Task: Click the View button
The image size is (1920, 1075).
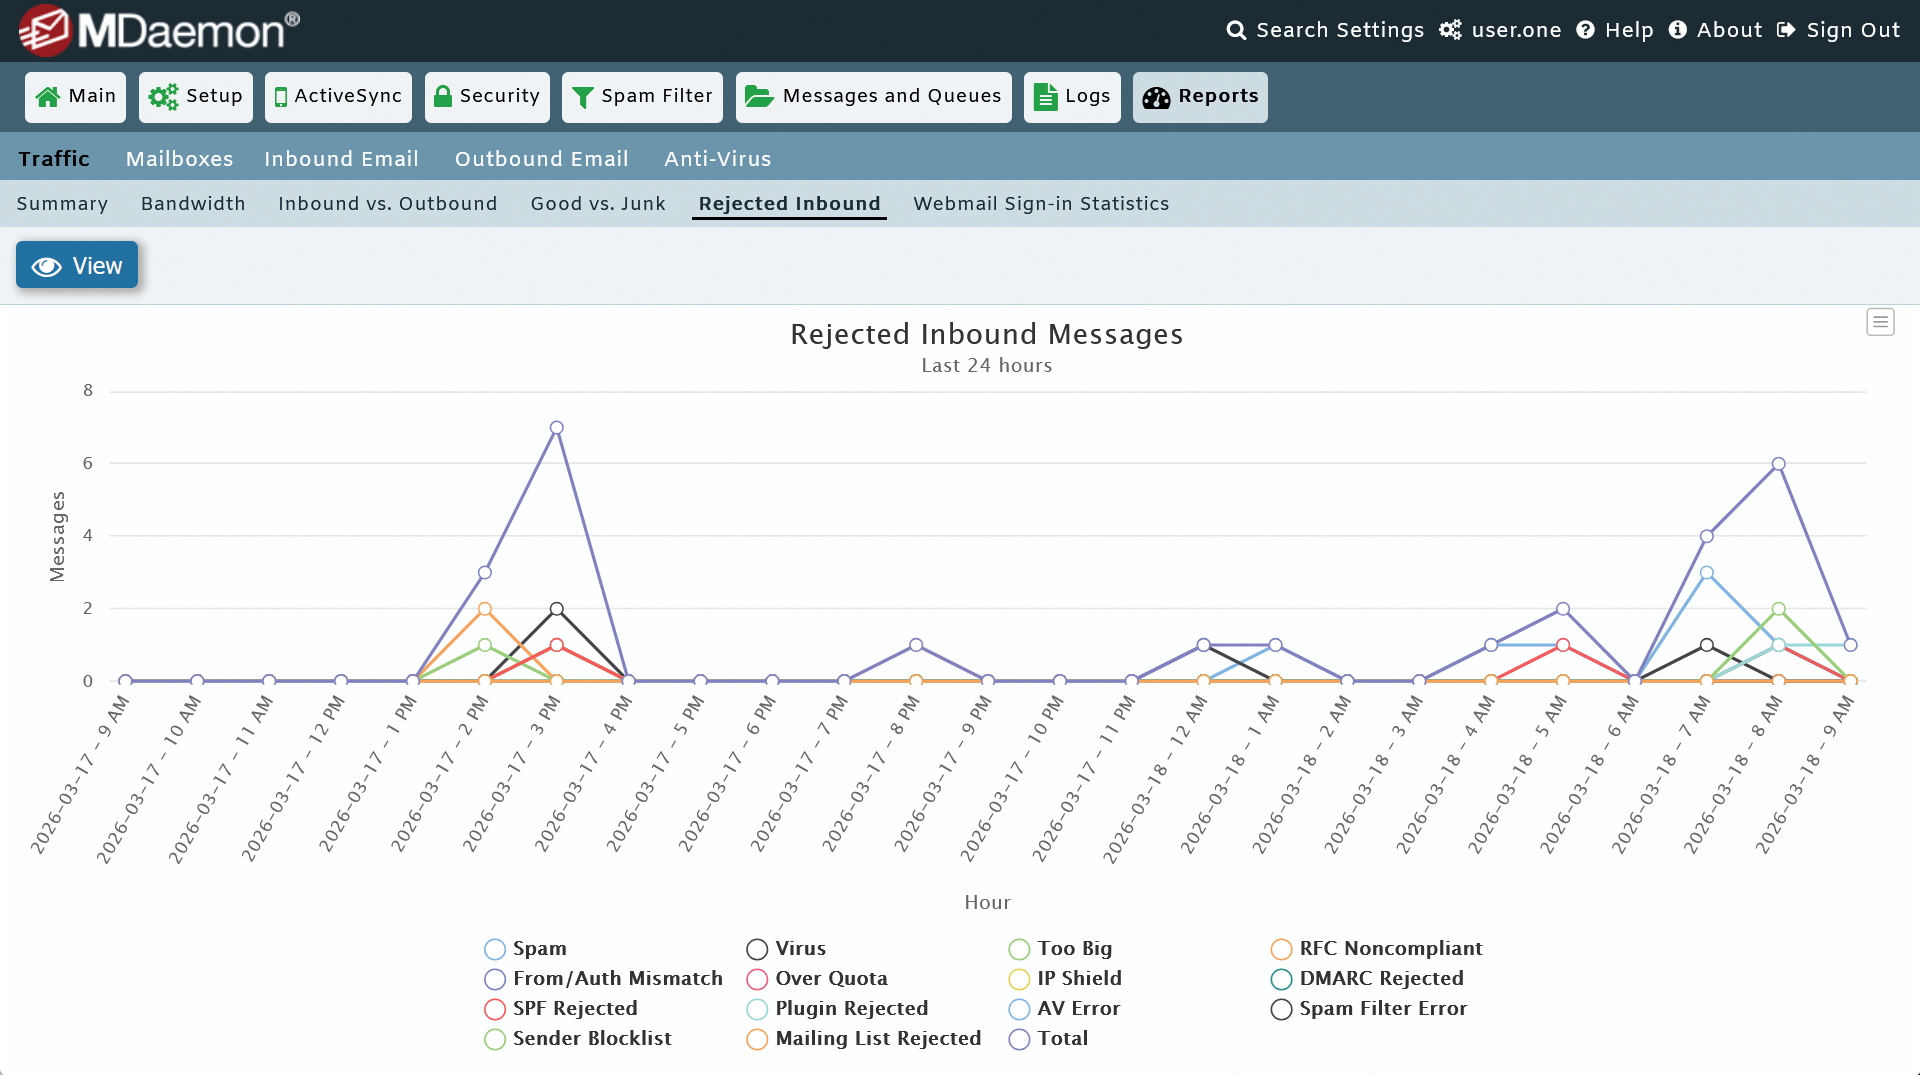Action: 77,265
